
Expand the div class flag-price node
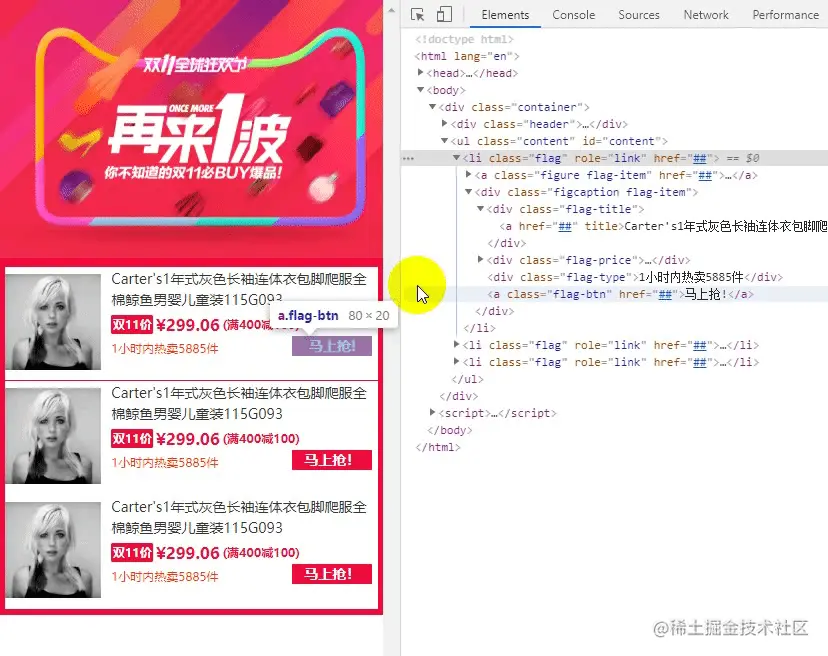tap(480, 259)
